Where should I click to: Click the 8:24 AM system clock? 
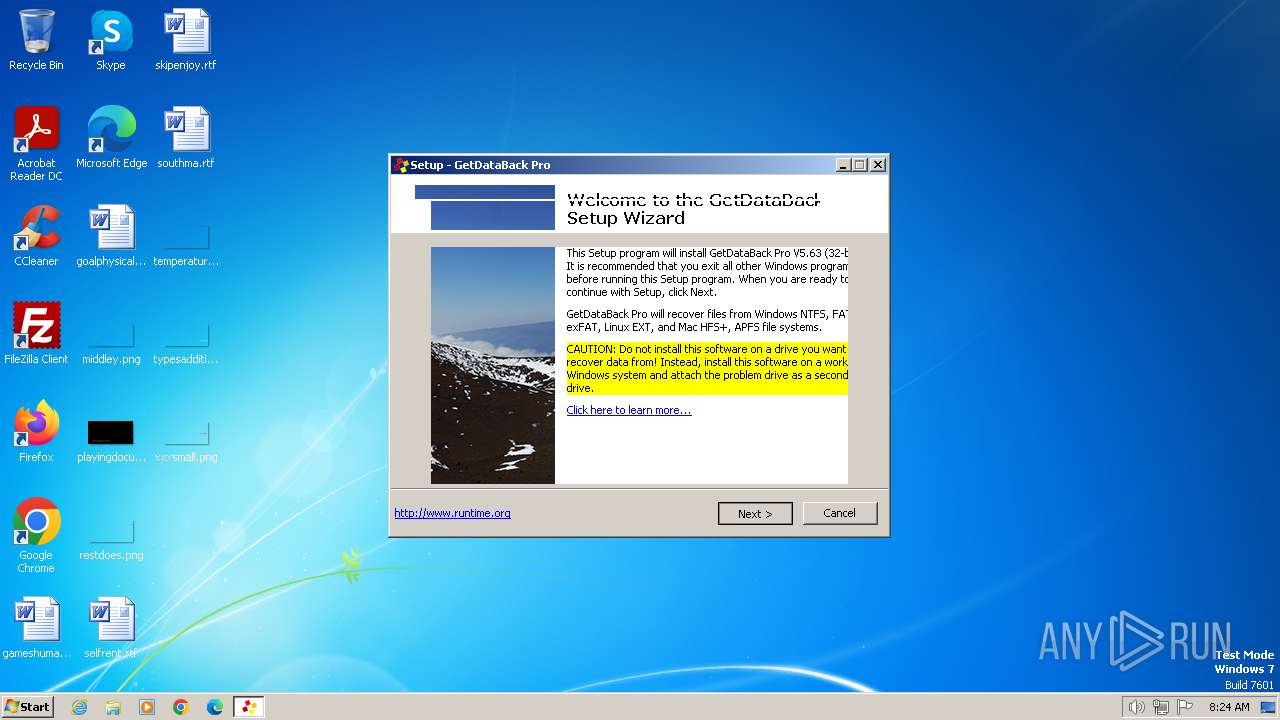(x=1229, y=707)
